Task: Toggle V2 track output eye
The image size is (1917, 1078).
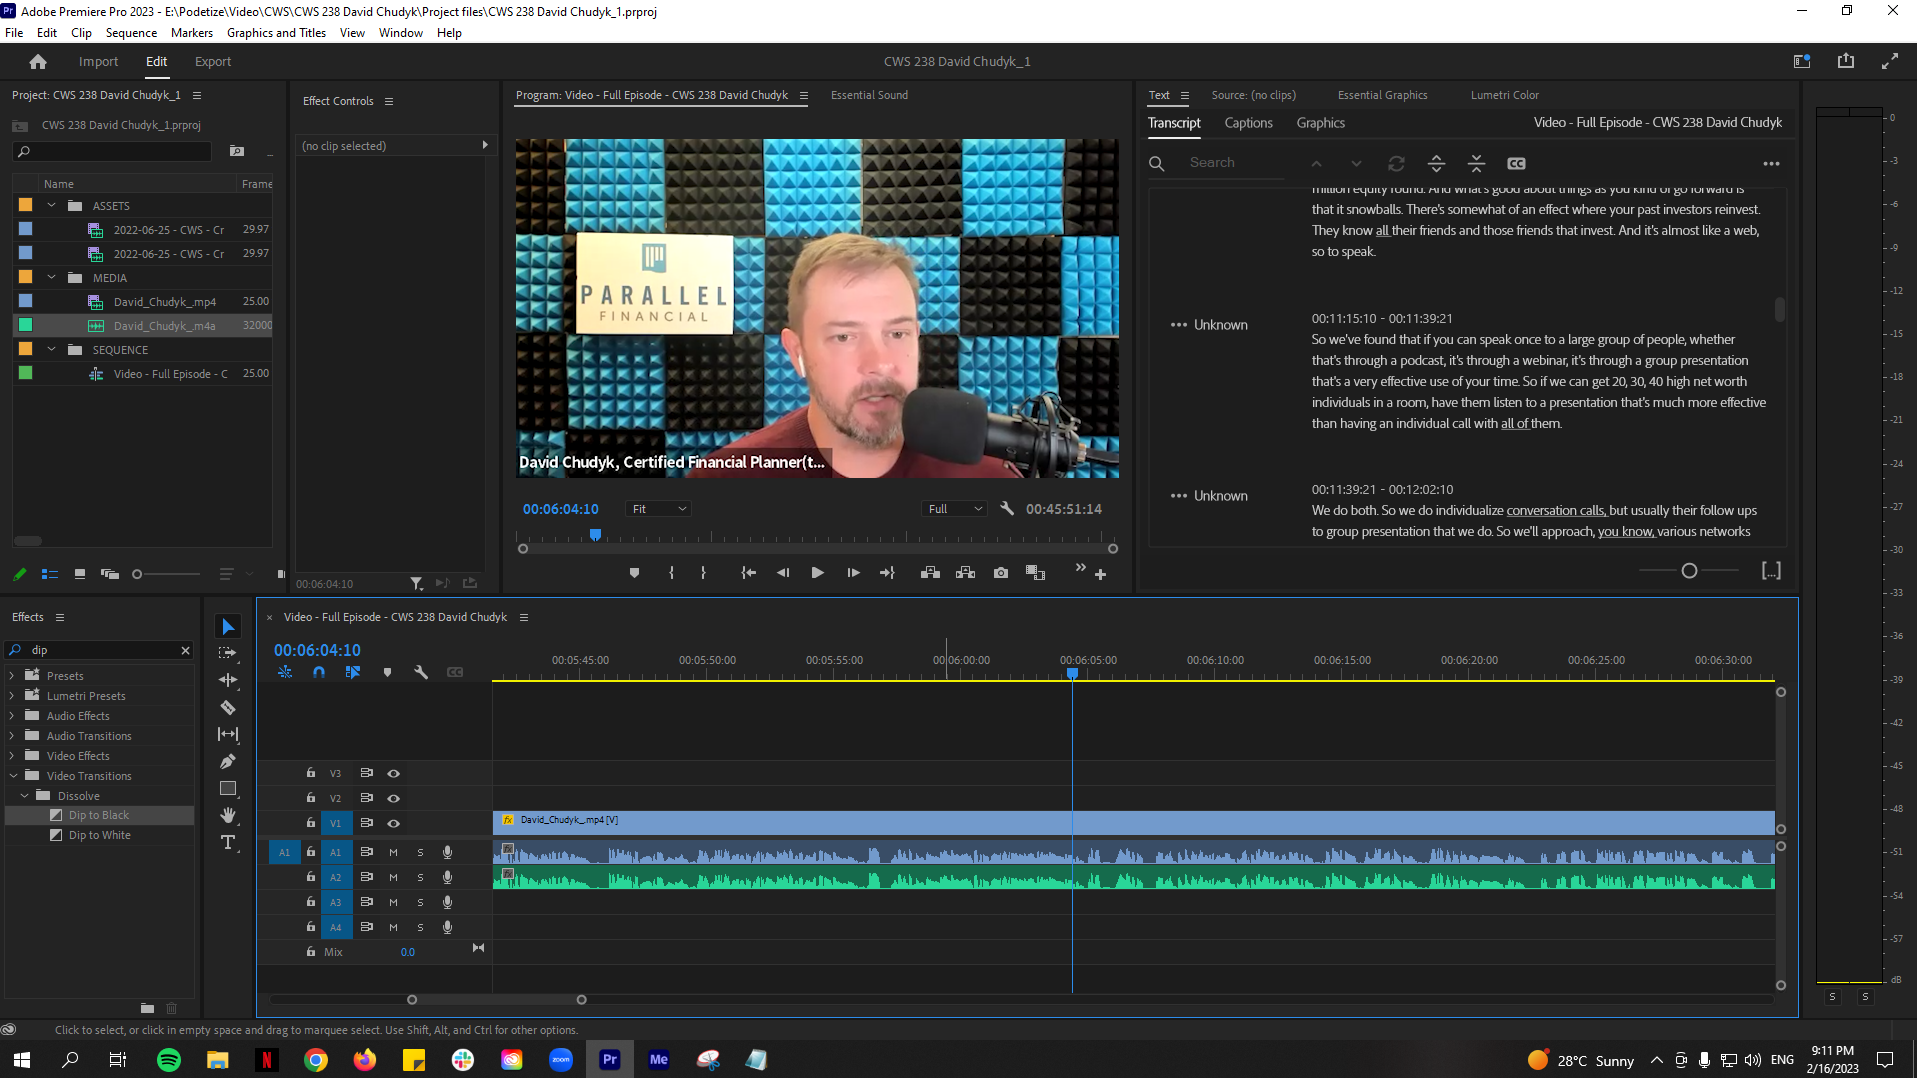Action: click(394, 798)
